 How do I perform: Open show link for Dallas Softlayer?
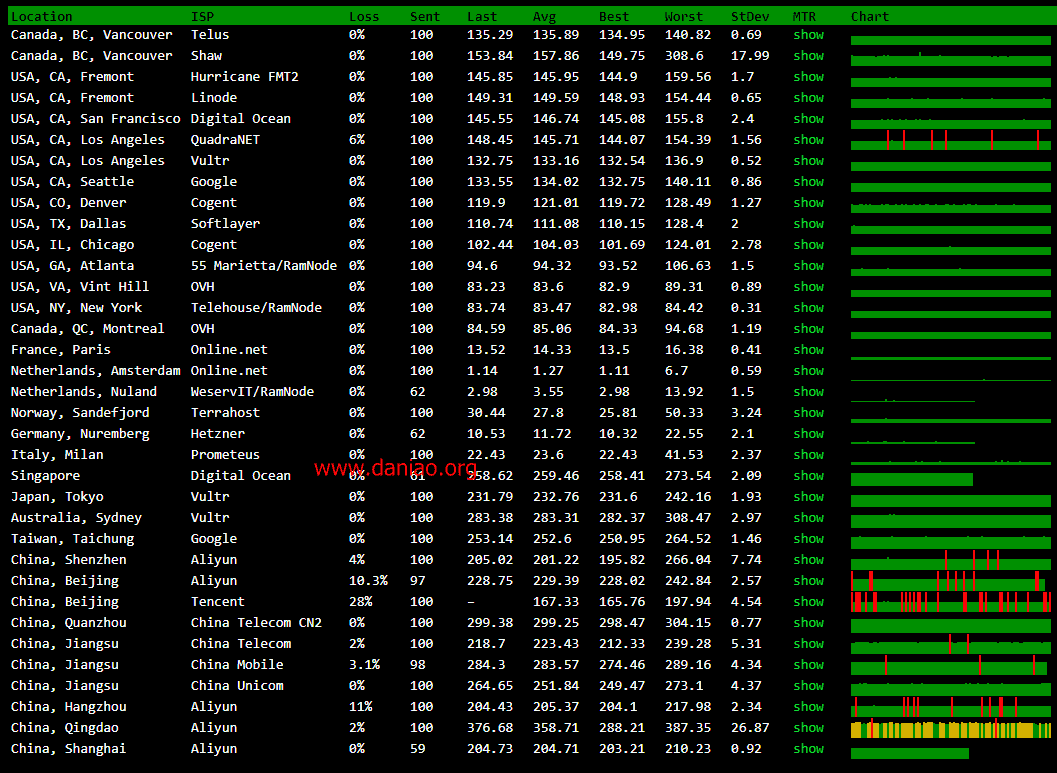[808, 223]
